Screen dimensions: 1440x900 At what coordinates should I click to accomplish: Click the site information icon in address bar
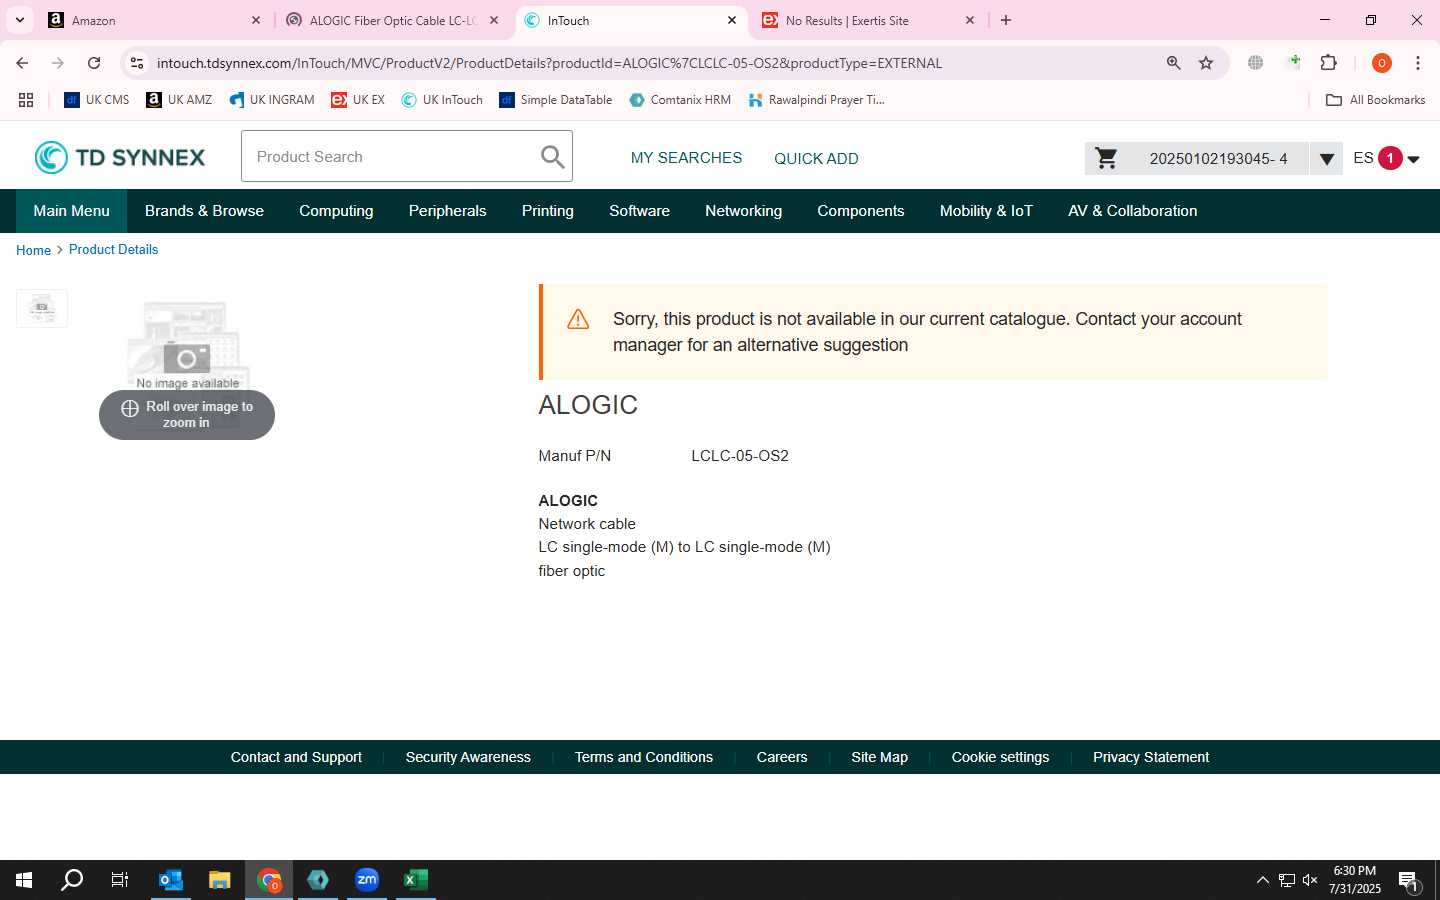(138, 63)
